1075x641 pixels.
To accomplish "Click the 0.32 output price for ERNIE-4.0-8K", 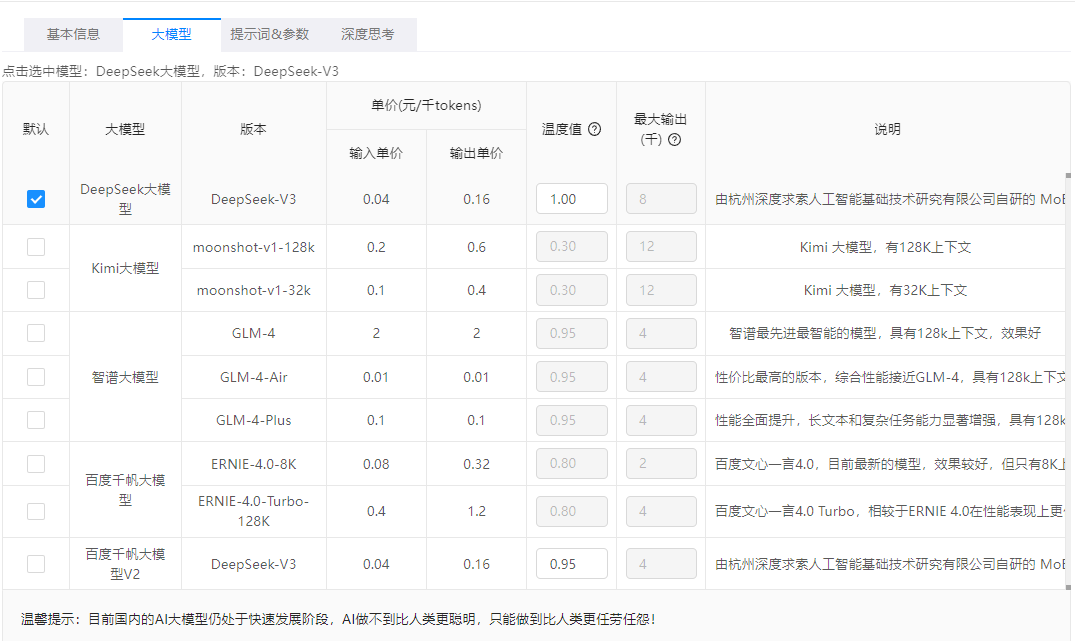I will pos(476,464).
